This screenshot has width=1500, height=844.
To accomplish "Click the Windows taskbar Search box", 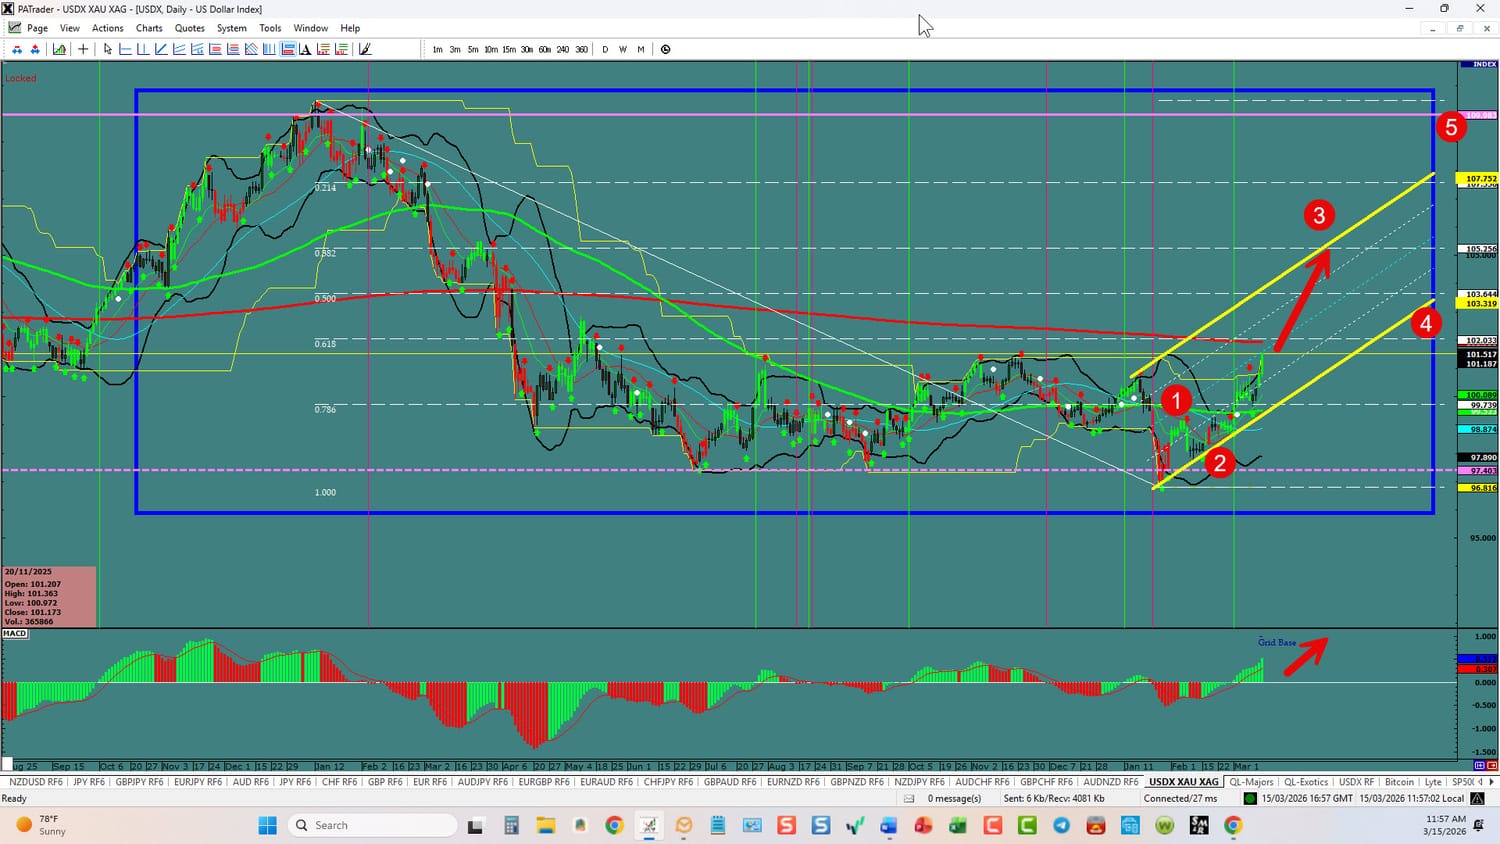I will (x=372, y=825).
